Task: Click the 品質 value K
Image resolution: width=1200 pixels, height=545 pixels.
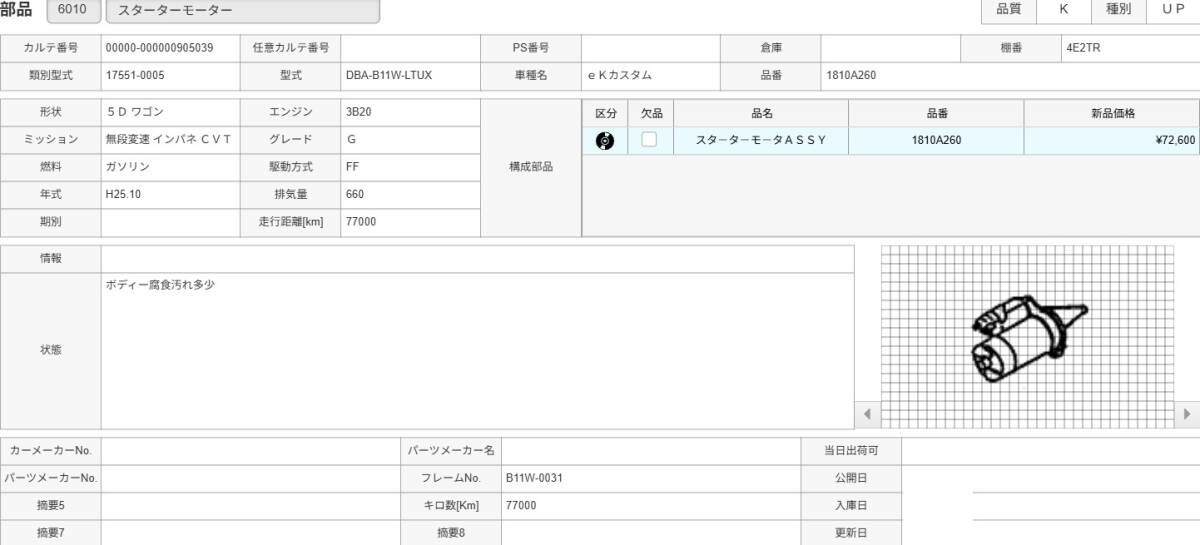Action: point(1063,9)
